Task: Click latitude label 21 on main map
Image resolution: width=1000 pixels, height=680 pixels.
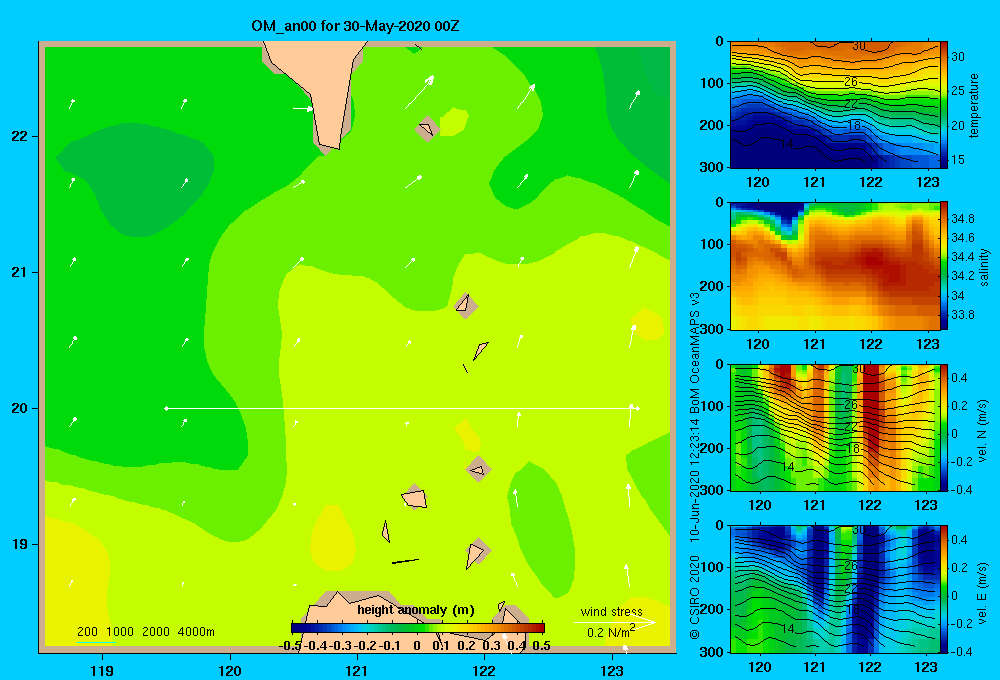Action: pos(20,272)
